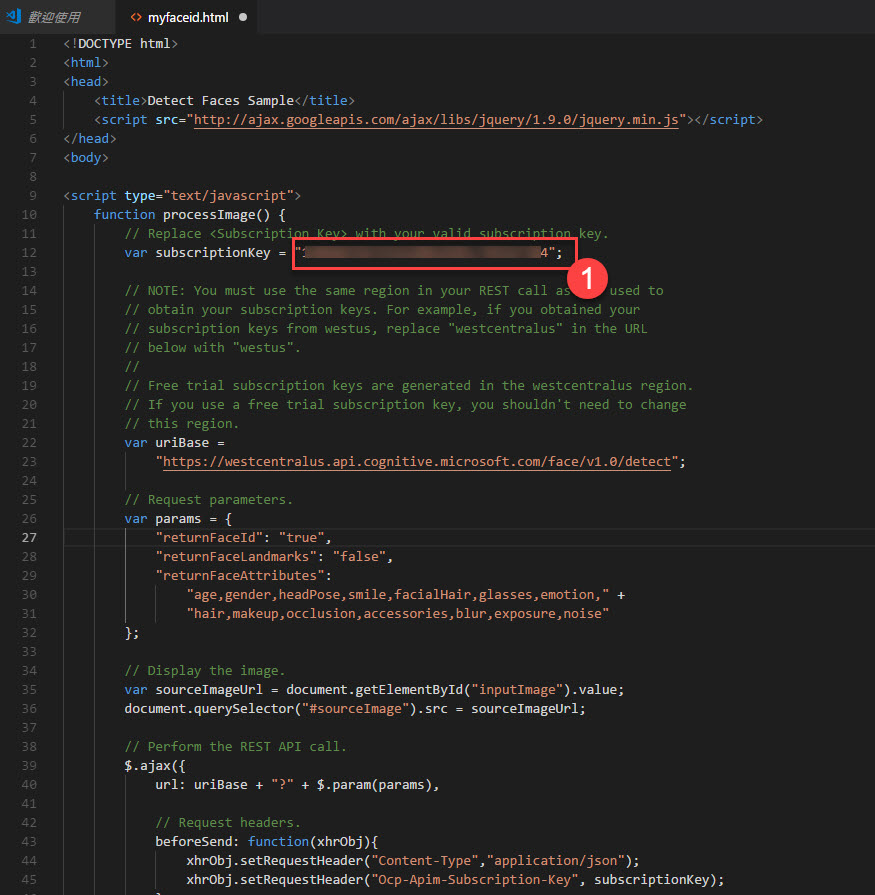Click the "// Perform the REST API call." comment
Viewport: 875px width, 895px height.
coord(236,747)
